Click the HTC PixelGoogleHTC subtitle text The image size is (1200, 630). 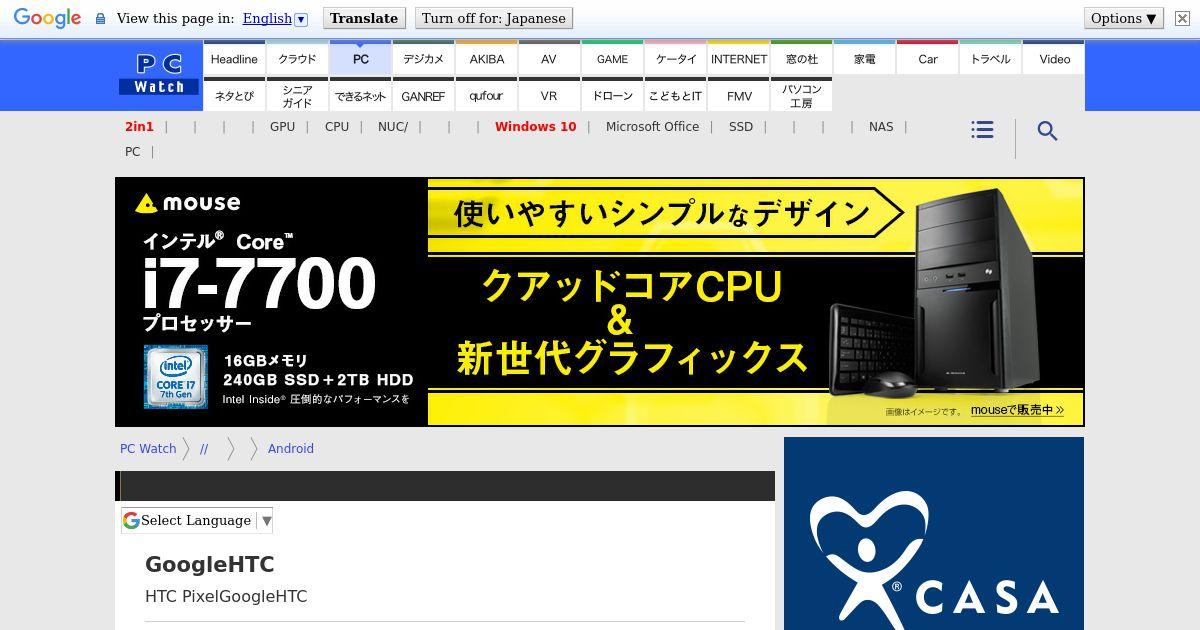point(226,597)
